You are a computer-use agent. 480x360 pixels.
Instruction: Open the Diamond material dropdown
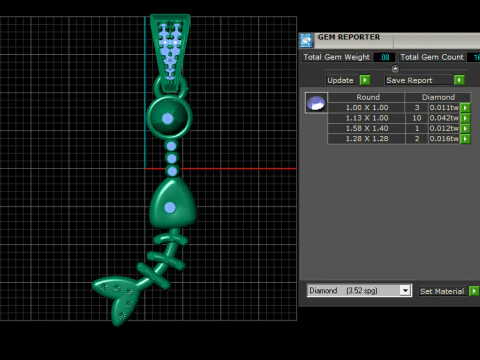[405, 291]
